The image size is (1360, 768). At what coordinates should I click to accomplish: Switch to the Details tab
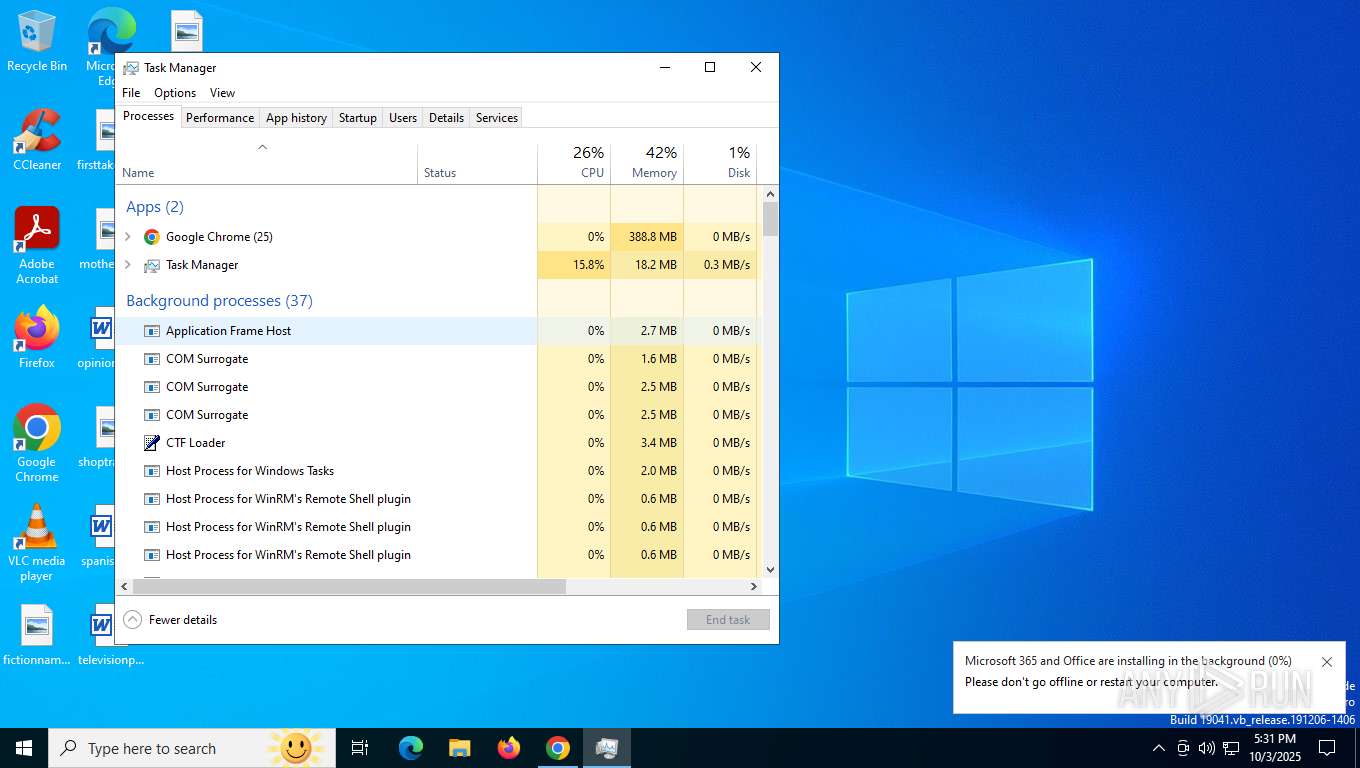446,118
